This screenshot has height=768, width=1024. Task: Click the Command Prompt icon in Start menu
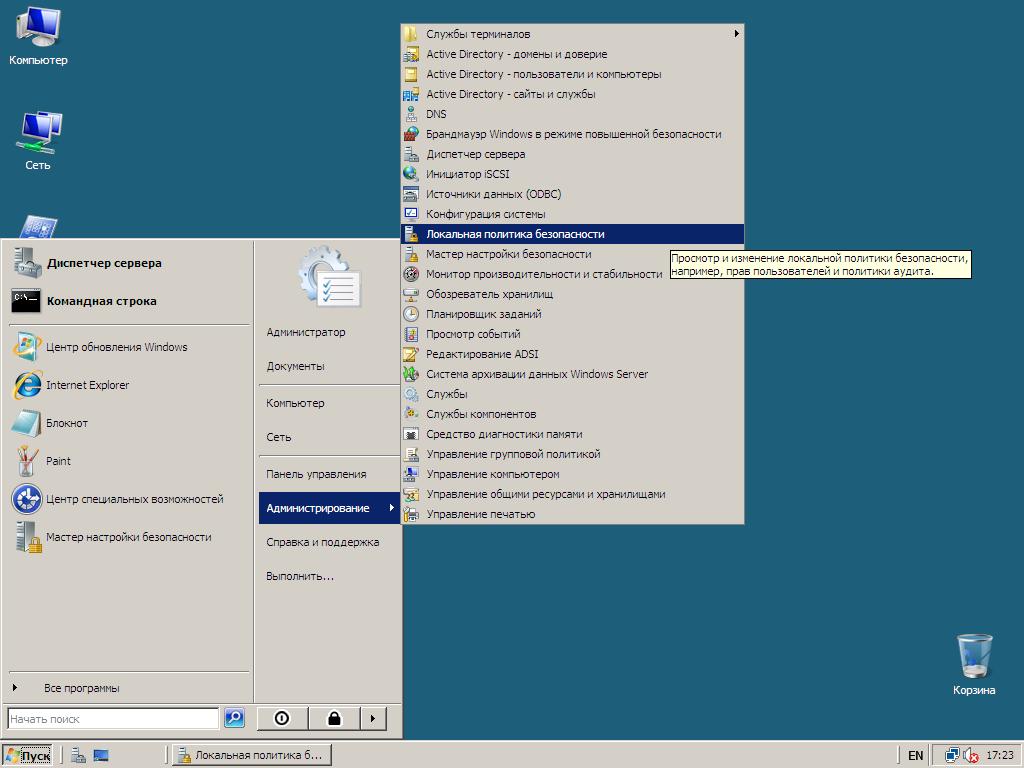(x=26, y=301)
